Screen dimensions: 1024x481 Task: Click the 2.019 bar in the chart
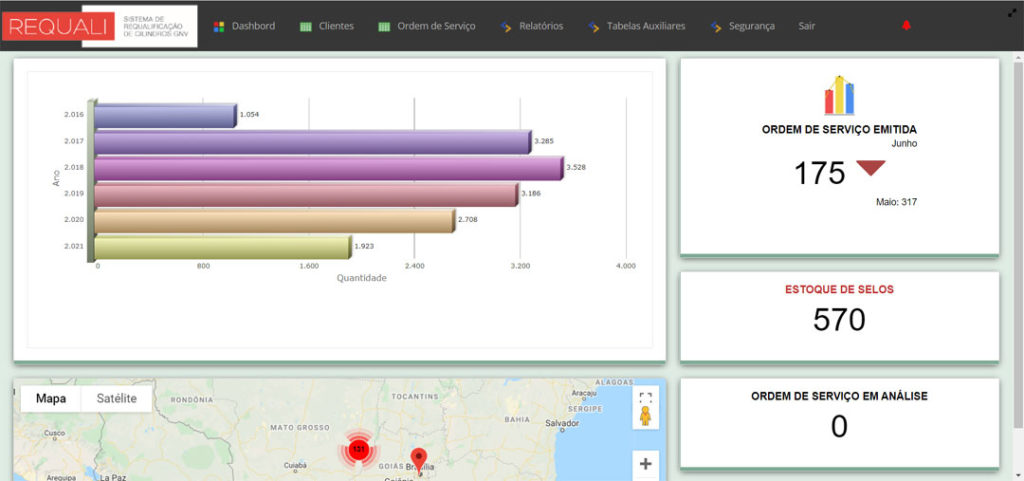[x=306, y=194]
